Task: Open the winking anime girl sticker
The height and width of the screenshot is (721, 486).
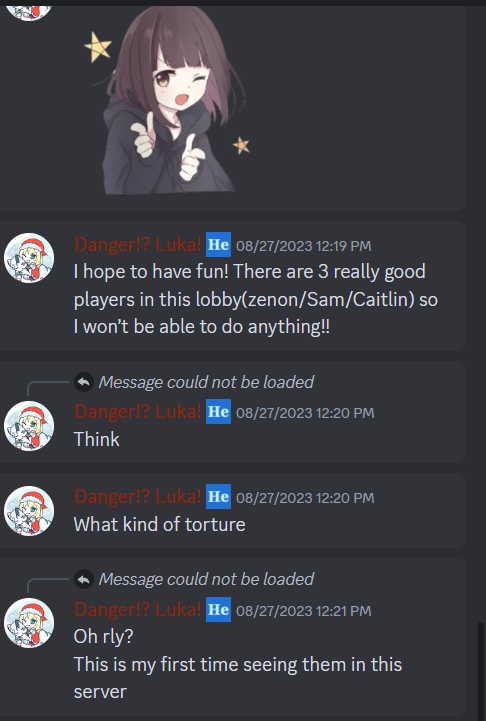Action: pos(168,100)
